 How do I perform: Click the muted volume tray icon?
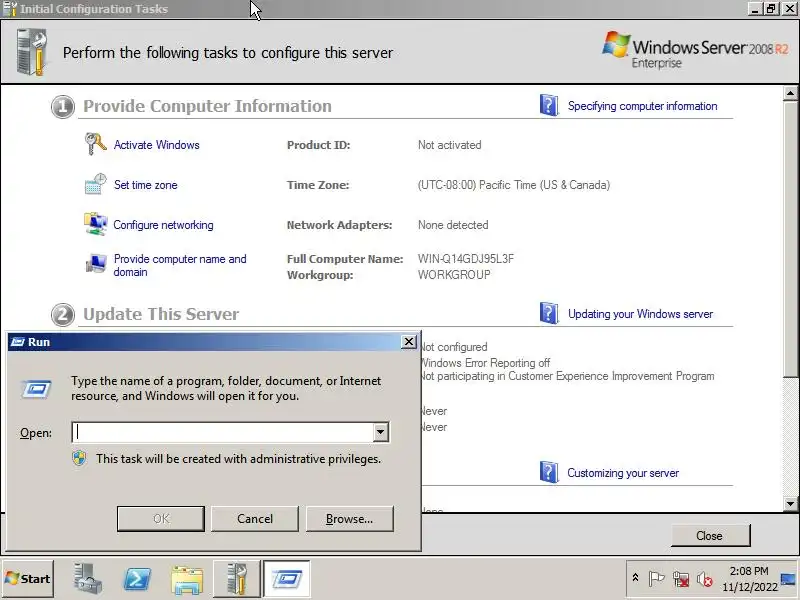coord(705,579)
